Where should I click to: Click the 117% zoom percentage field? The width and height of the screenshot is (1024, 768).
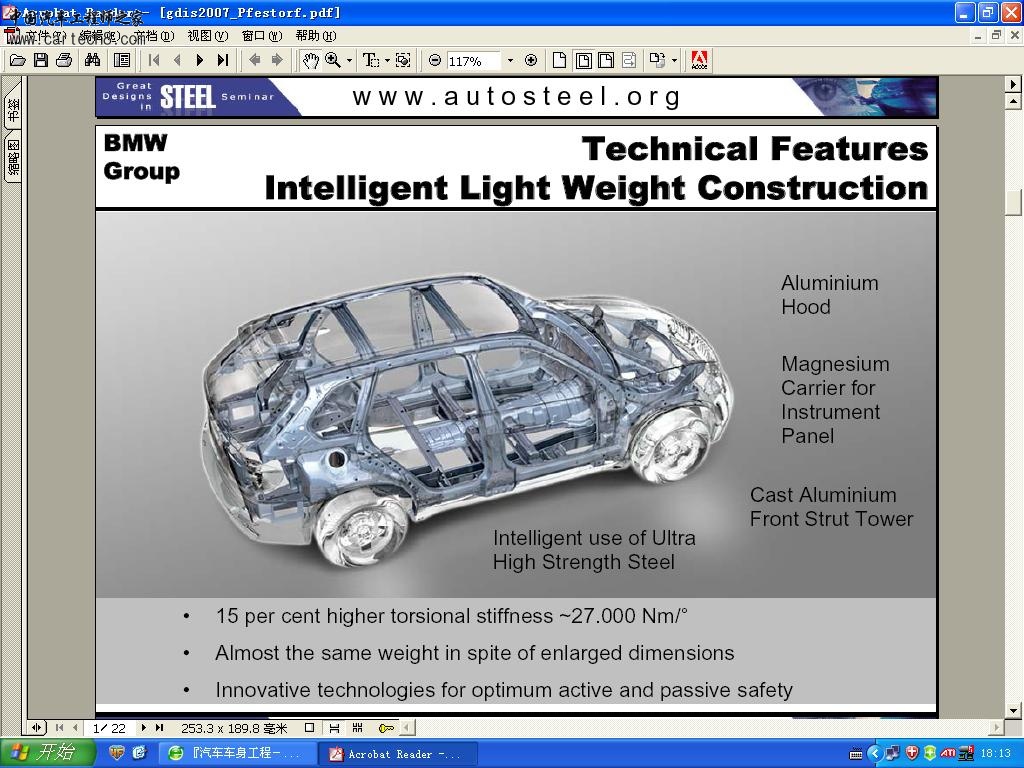pos(473,61)
